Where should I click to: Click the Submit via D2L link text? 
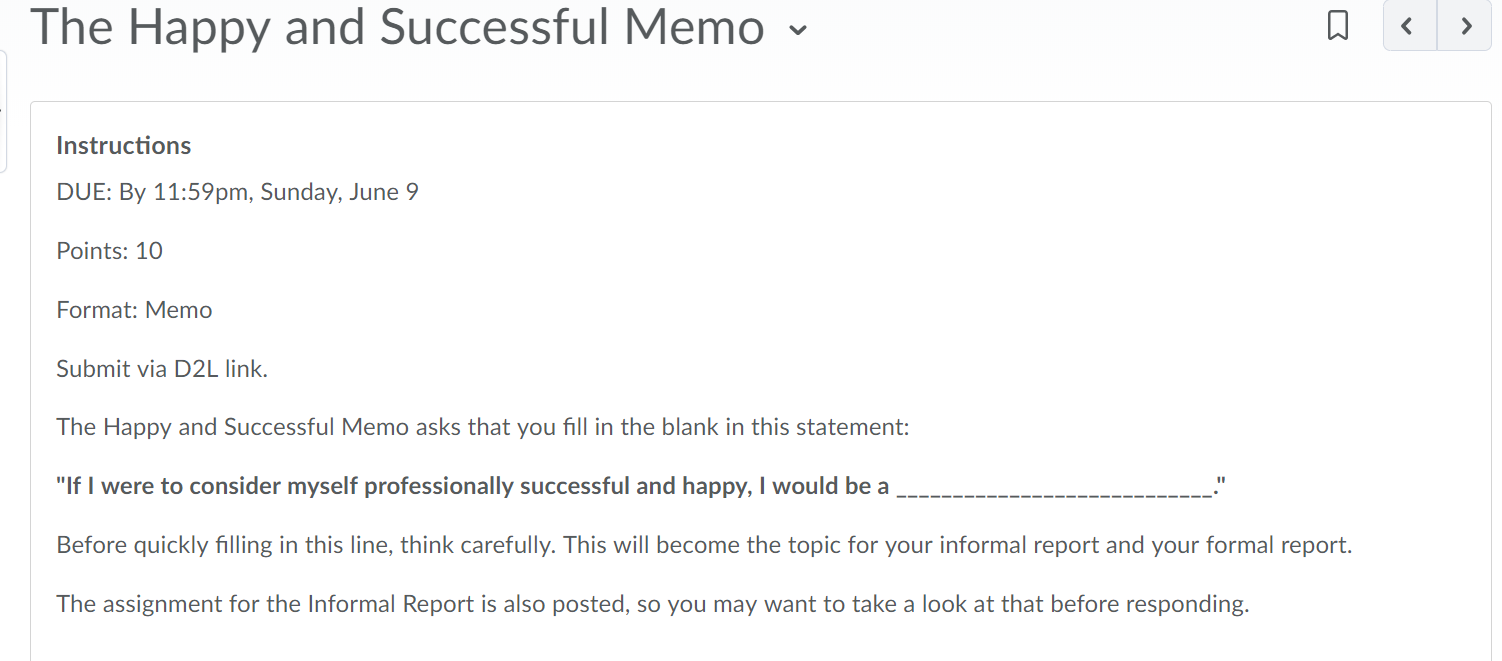tap(162, 369)
